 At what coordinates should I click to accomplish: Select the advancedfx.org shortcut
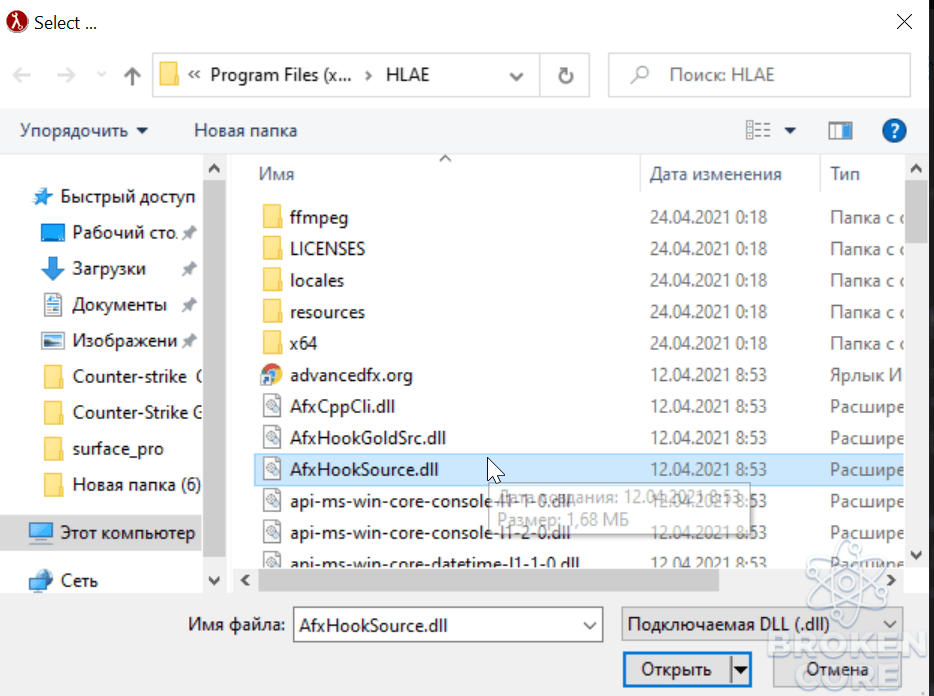[x=351, y=375]
